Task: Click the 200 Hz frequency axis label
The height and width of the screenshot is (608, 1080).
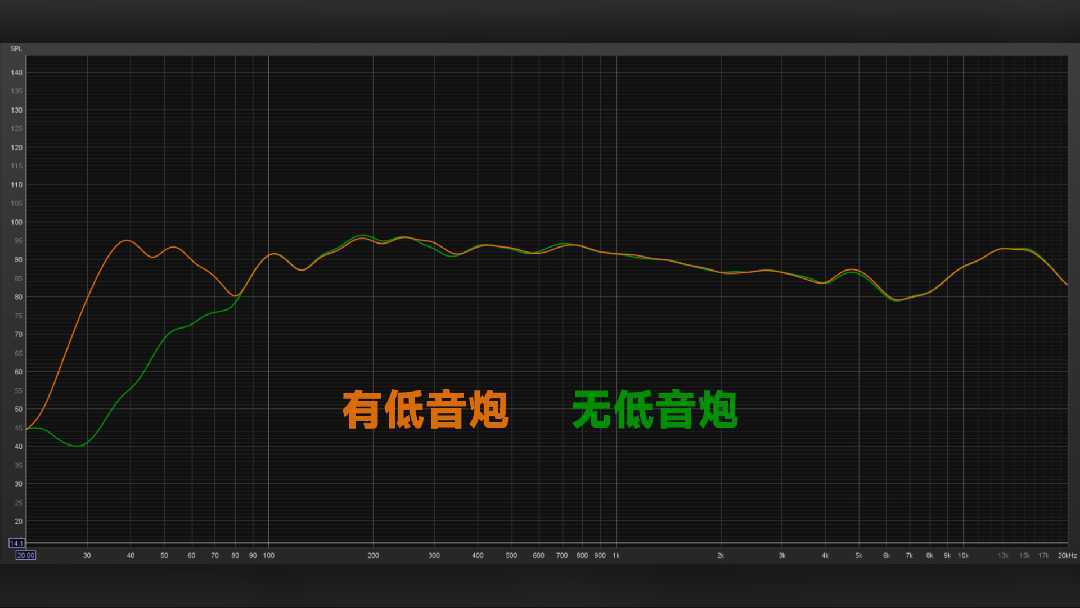Action: click(x=373, y=555)
